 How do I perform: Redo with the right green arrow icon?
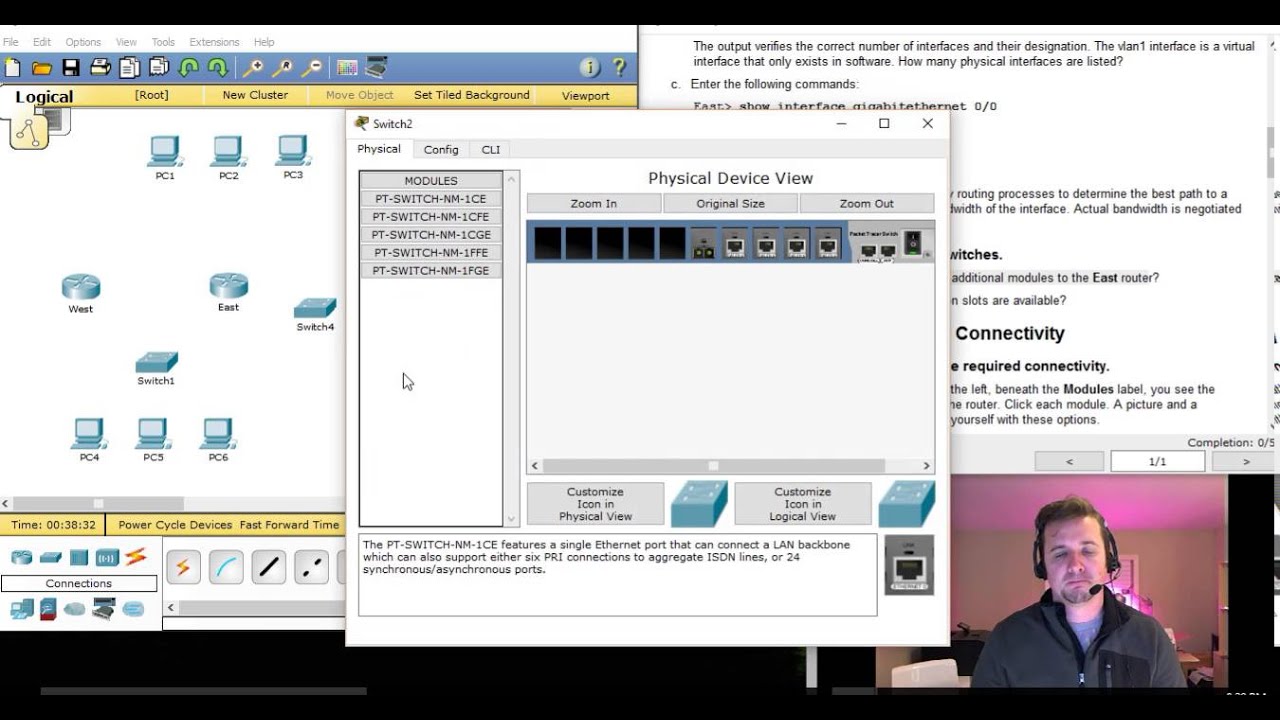(x=217, y=68)
